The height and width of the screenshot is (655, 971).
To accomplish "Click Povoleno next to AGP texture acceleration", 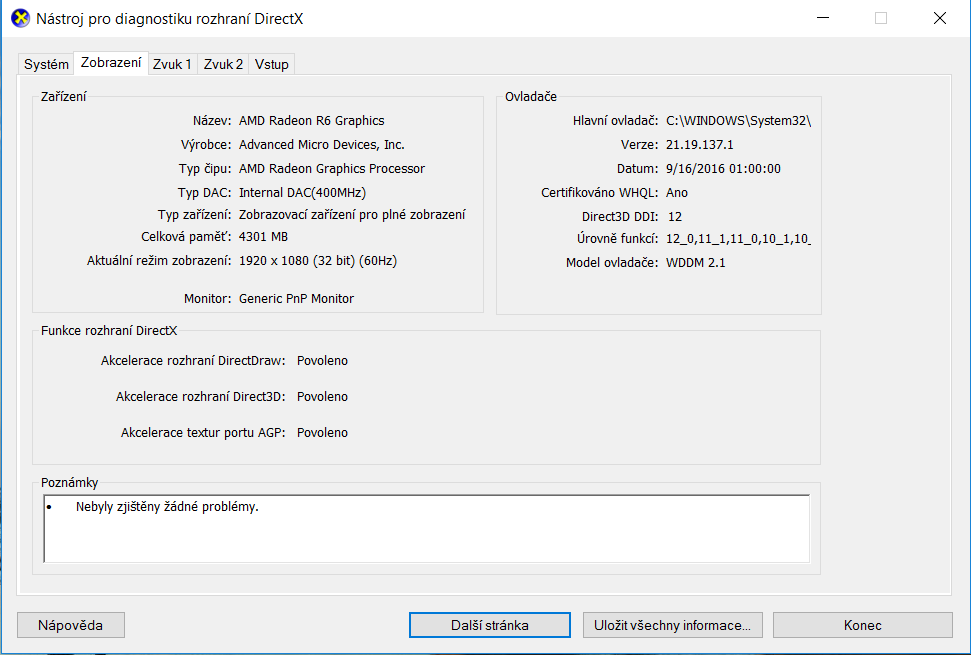I will [x=322, y=433].
